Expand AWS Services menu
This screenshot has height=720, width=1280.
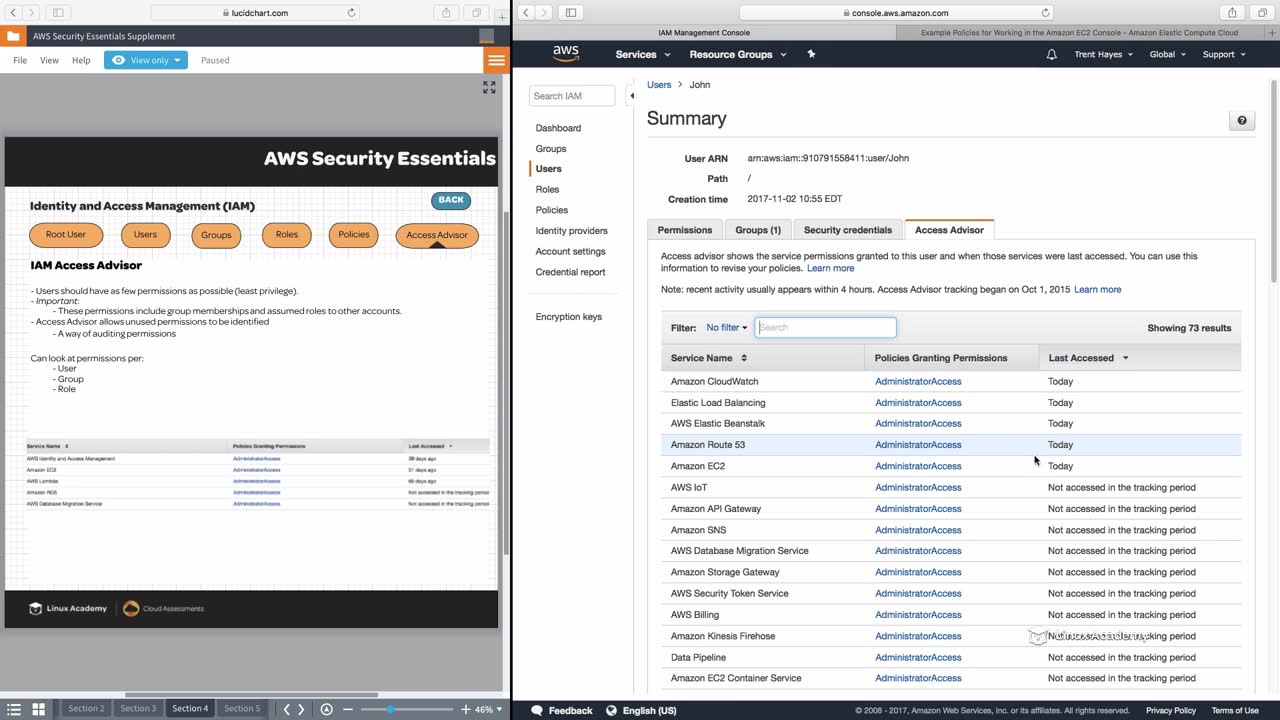641,54
